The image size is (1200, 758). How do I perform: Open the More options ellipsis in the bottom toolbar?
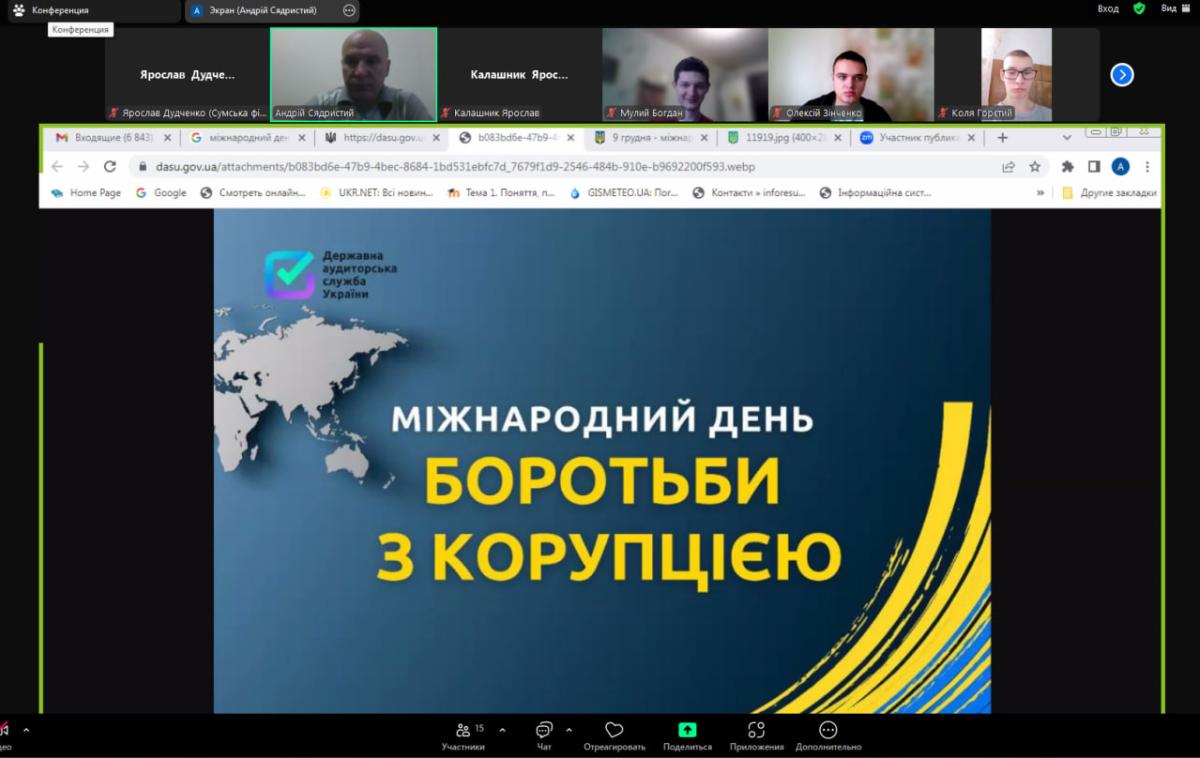pos(828,735)
